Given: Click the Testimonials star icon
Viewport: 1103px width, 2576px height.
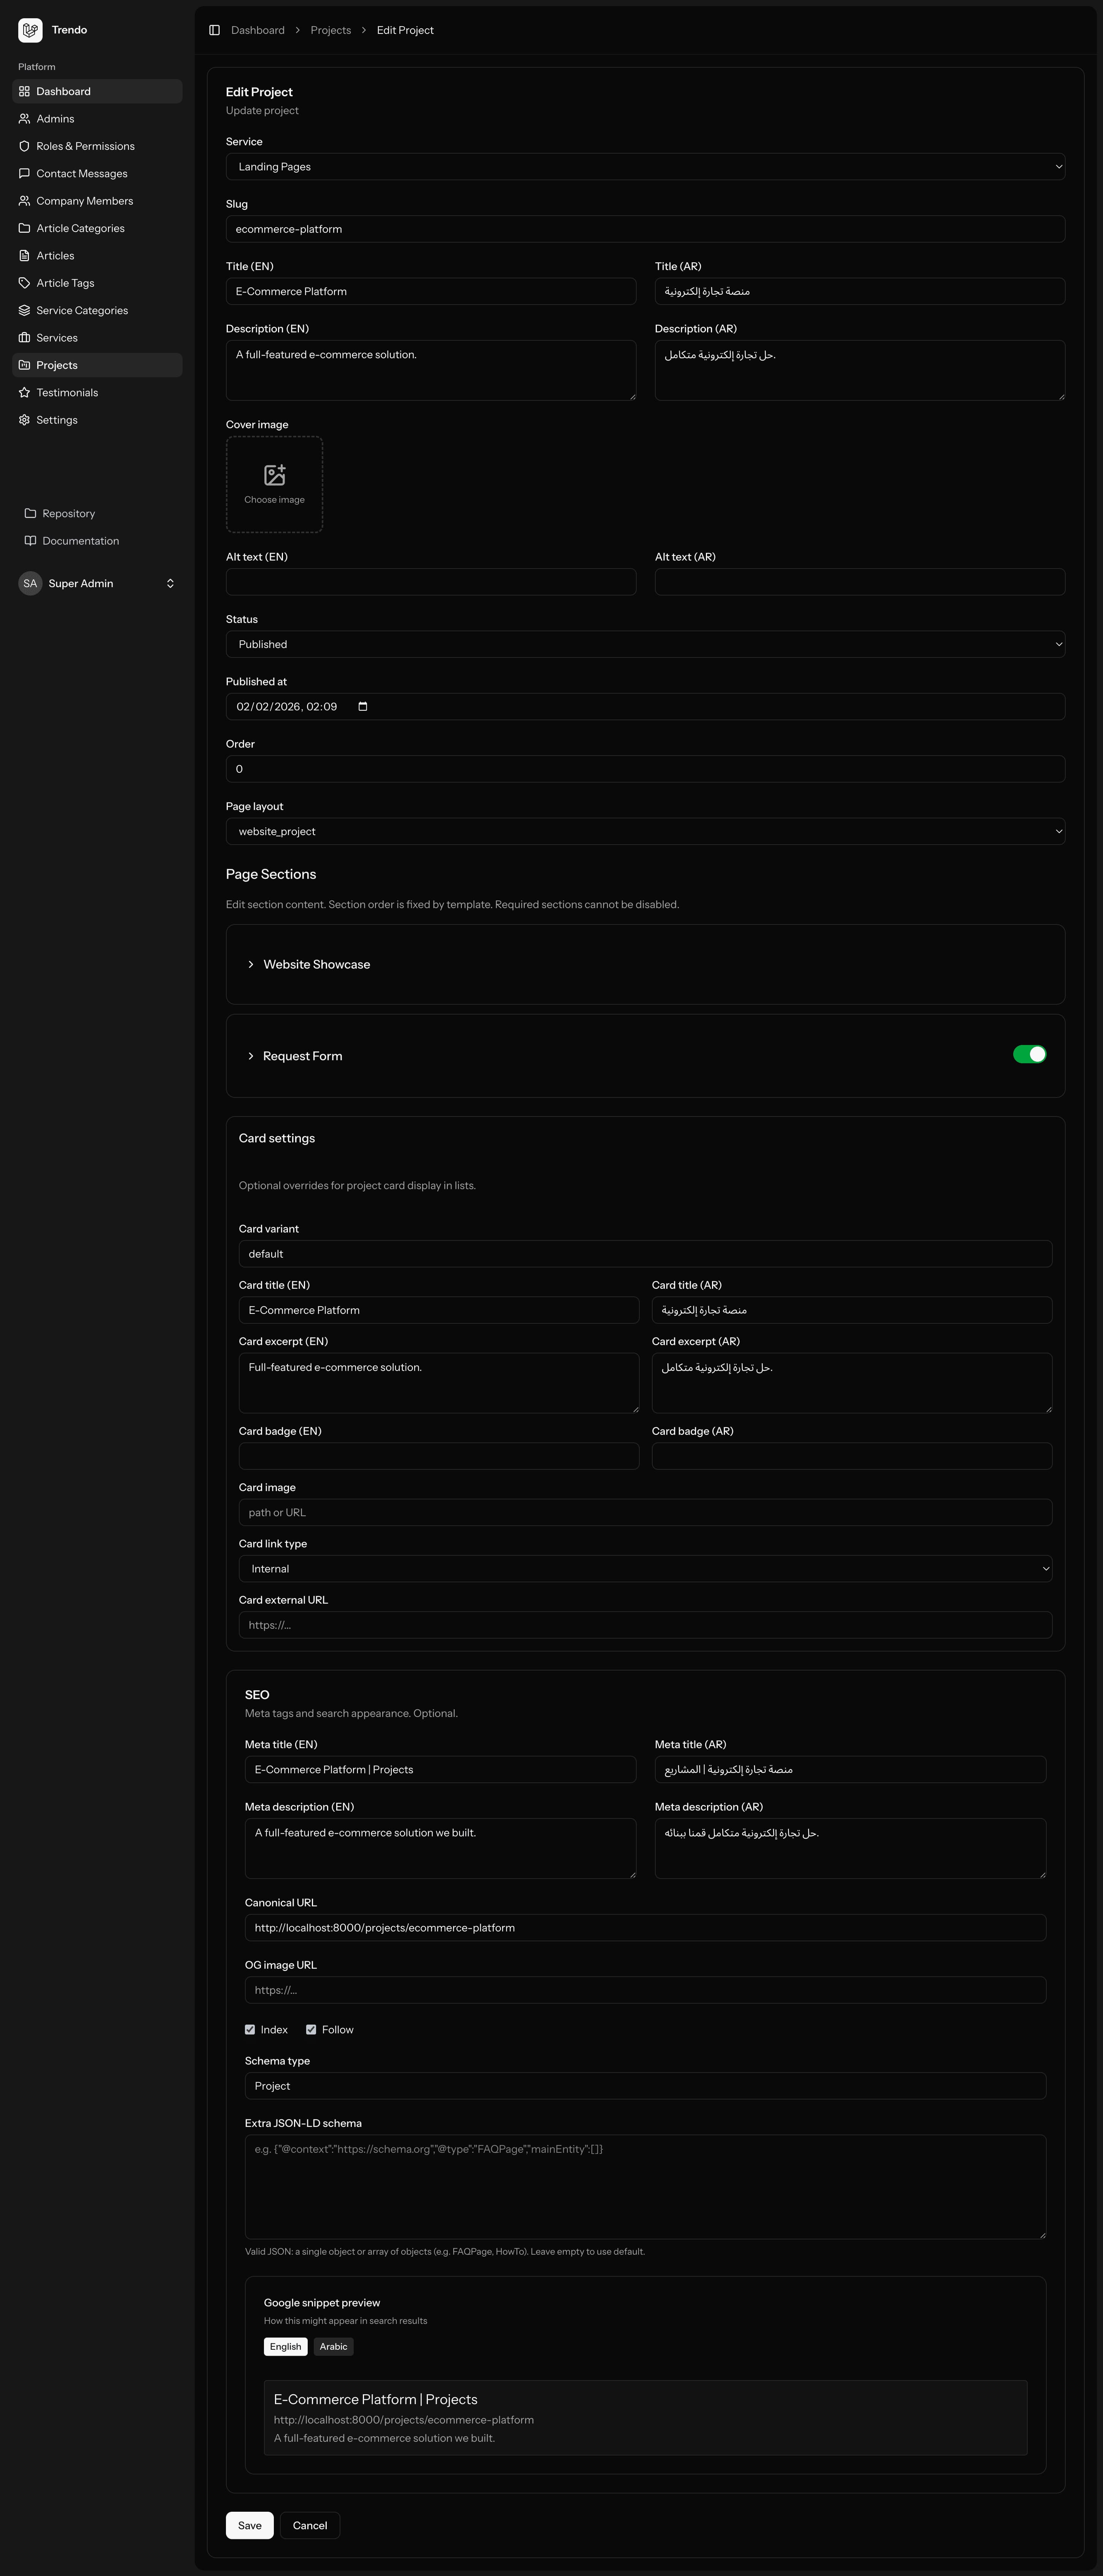Looking at the screenshot, I should [24, 393].
